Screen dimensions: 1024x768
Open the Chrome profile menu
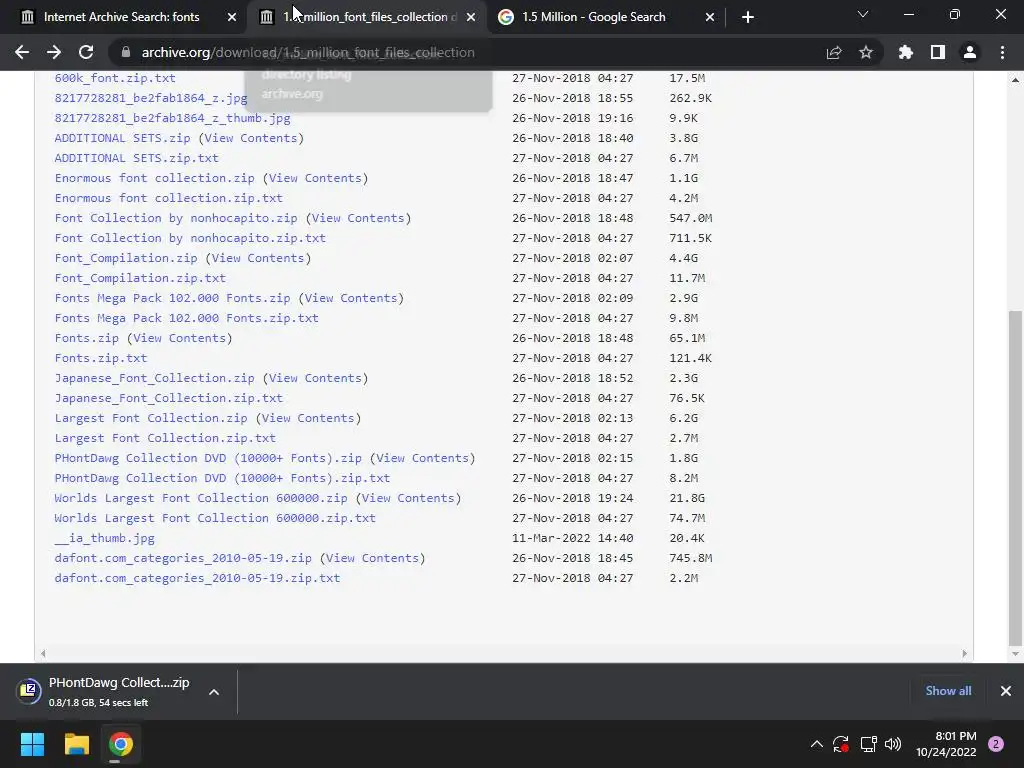pos(970,52)
